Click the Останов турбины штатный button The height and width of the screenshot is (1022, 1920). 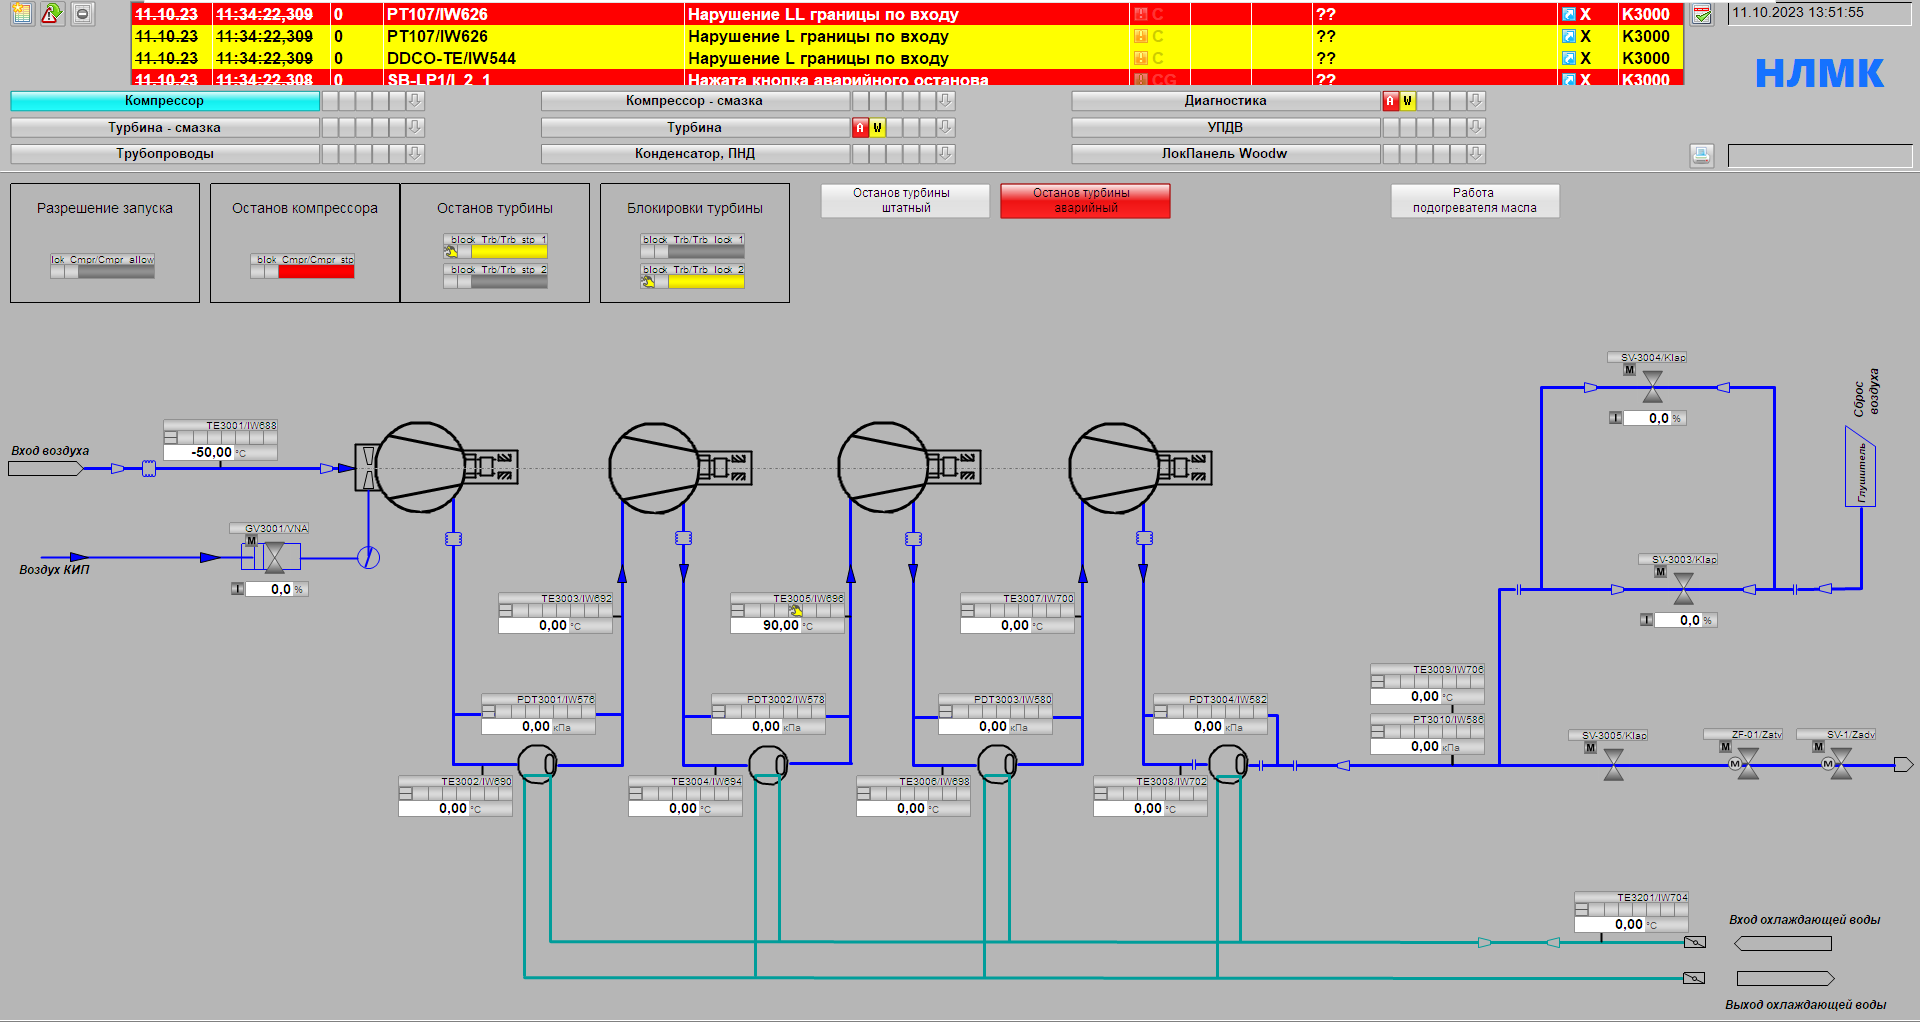(x=905, y=200)
